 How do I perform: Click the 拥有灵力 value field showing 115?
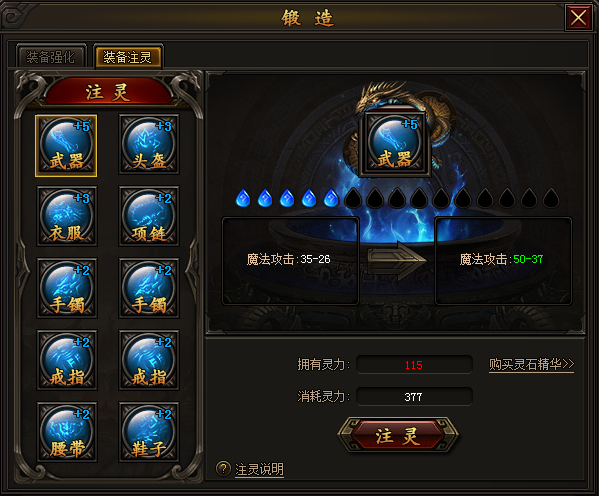414,365
